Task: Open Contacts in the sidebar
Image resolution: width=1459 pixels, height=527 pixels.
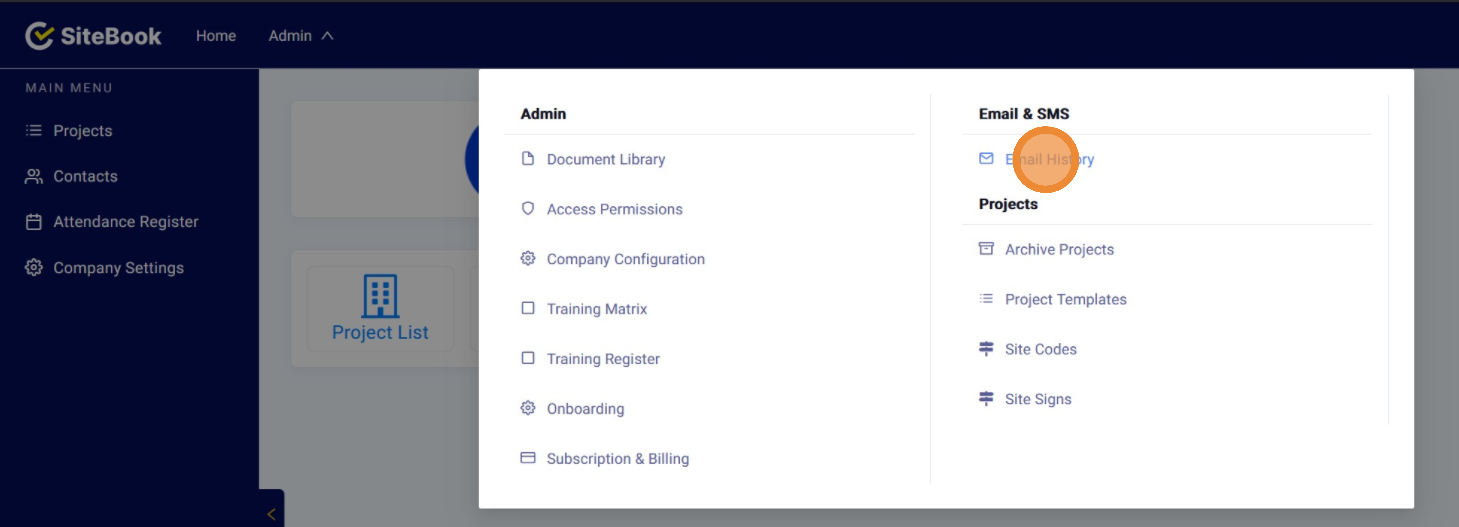Action: [85, 176]
